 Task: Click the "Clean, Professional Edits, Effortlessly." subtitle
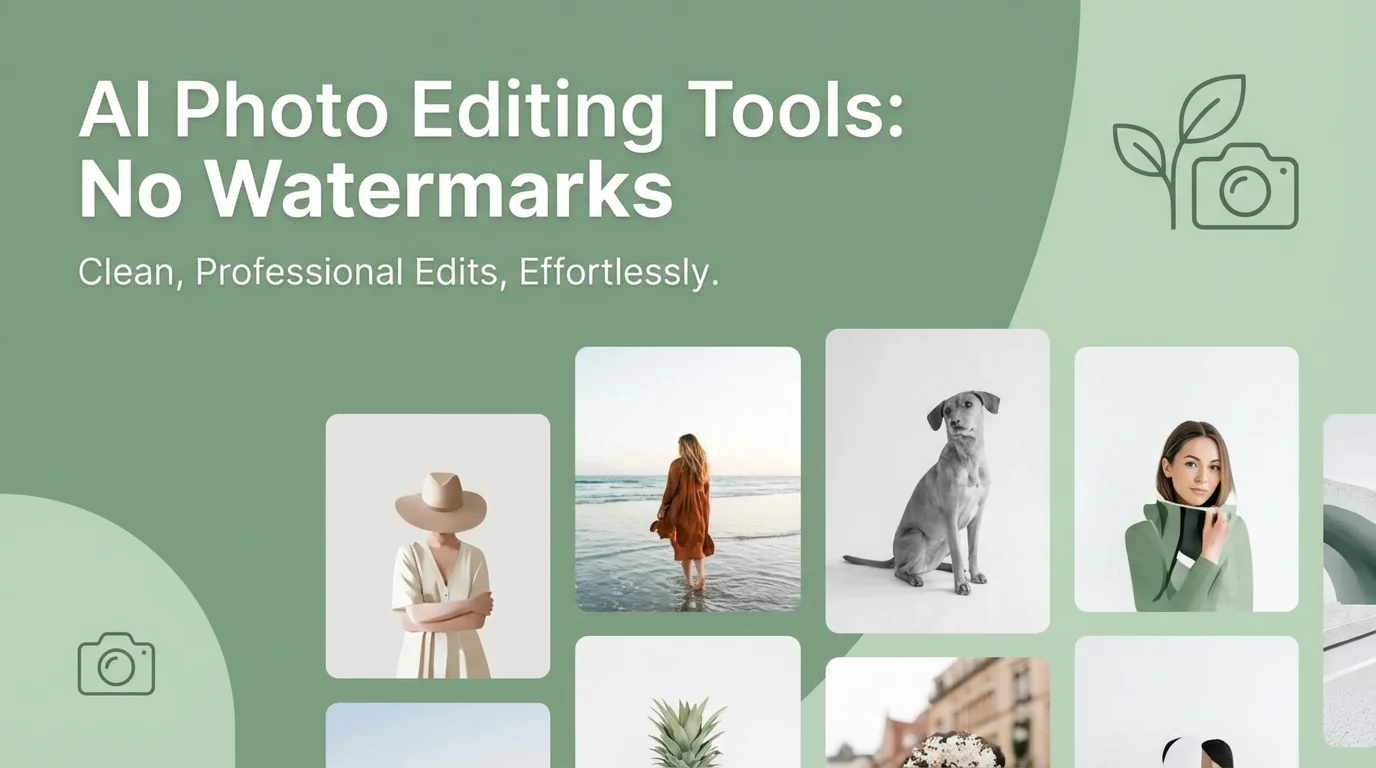pyautogui.click(x=398, y=273)
